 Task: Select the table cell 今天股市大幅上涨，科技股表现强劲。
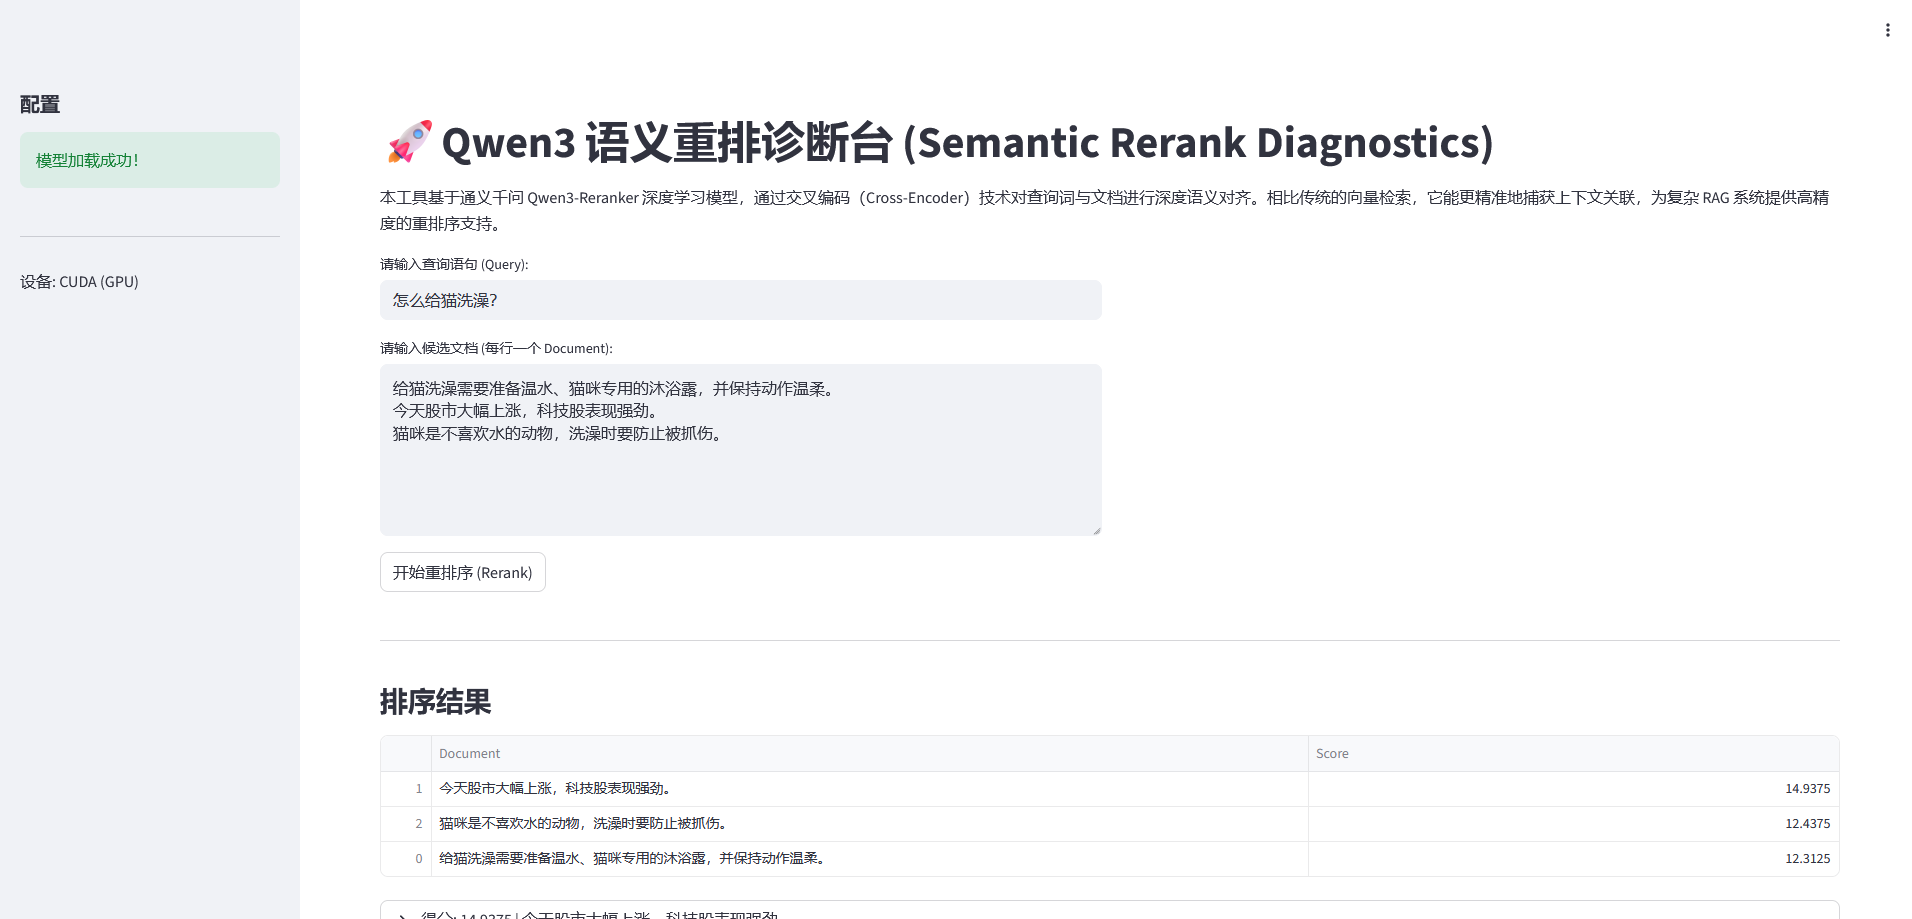point(869,789)
